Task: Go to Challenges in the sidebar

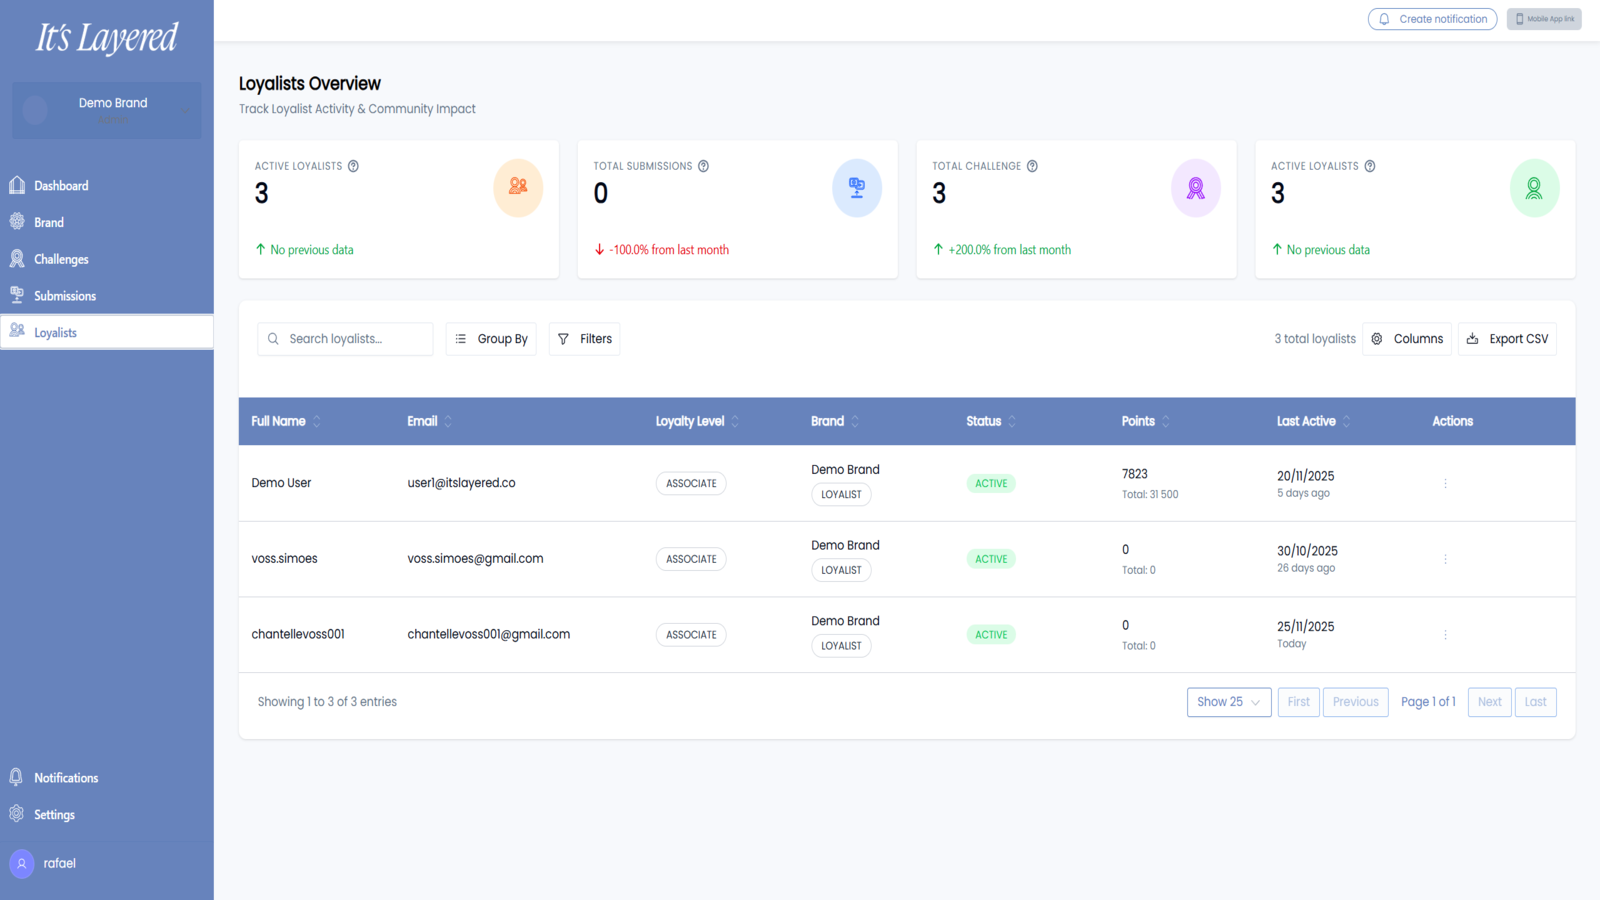Action: [61, 259]
